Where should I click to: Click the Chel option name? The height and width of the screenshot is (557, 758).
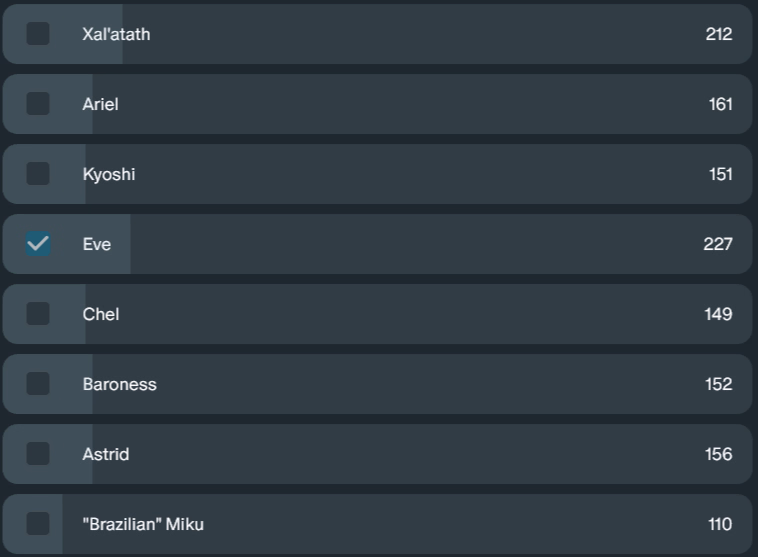click(x=101, y=314)
